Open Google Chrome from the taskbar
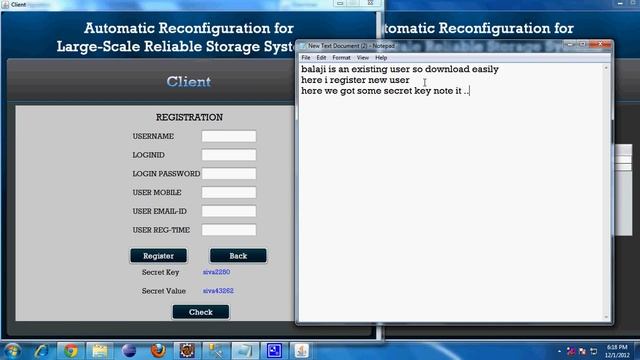The width and height of the screenshot is (640, 360). 71,351
